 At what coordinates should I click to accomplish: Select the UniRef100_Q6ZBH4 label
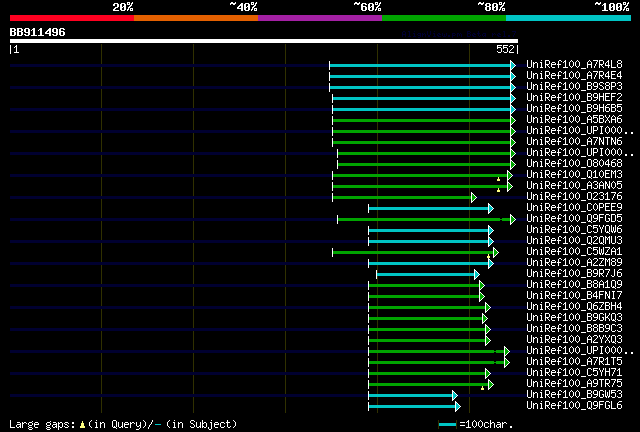(x=574, y=307)
